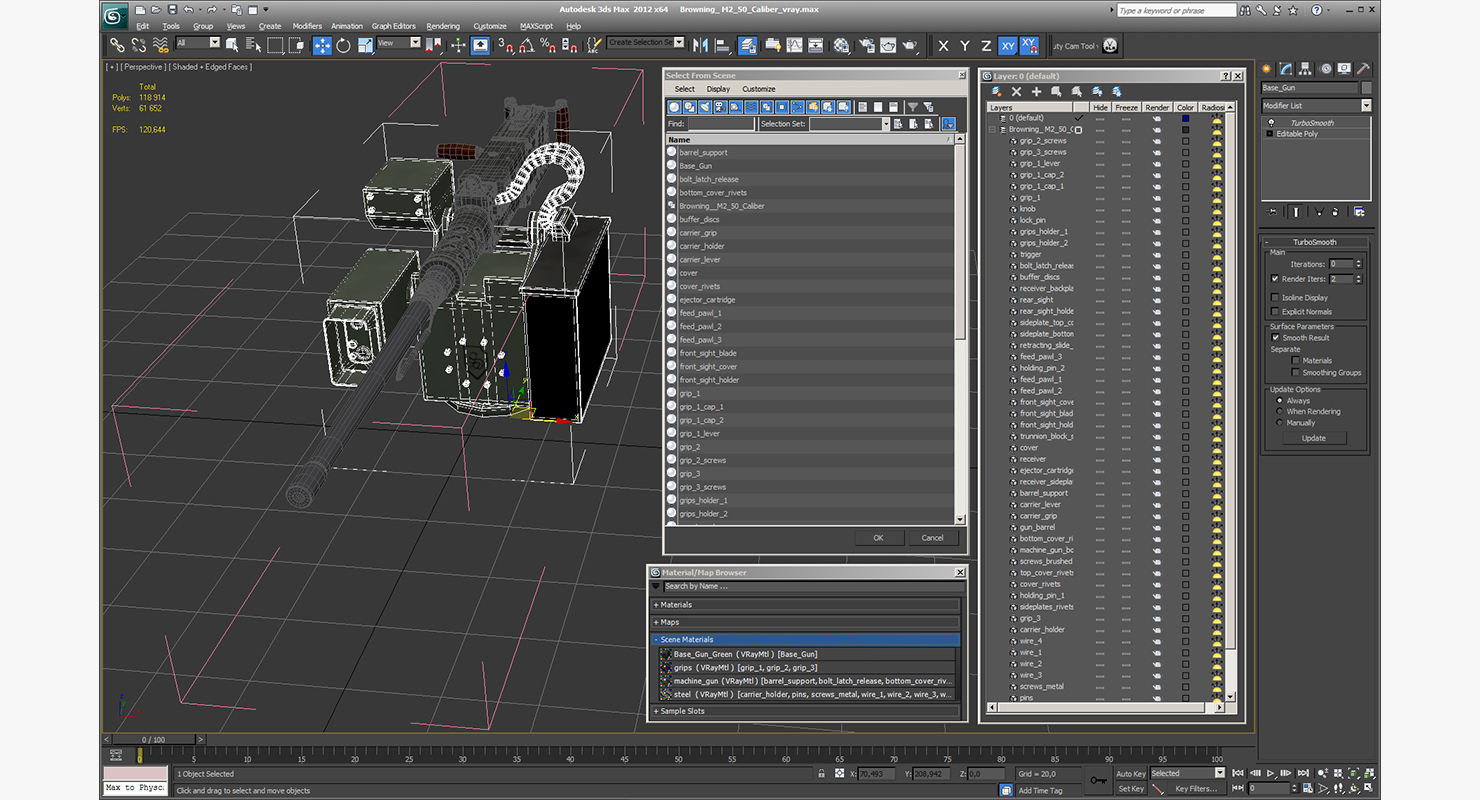
Task: Toggle TurboSmooth modifier lightbulb
Action: pyautogui.click(x=1269, y=123)
